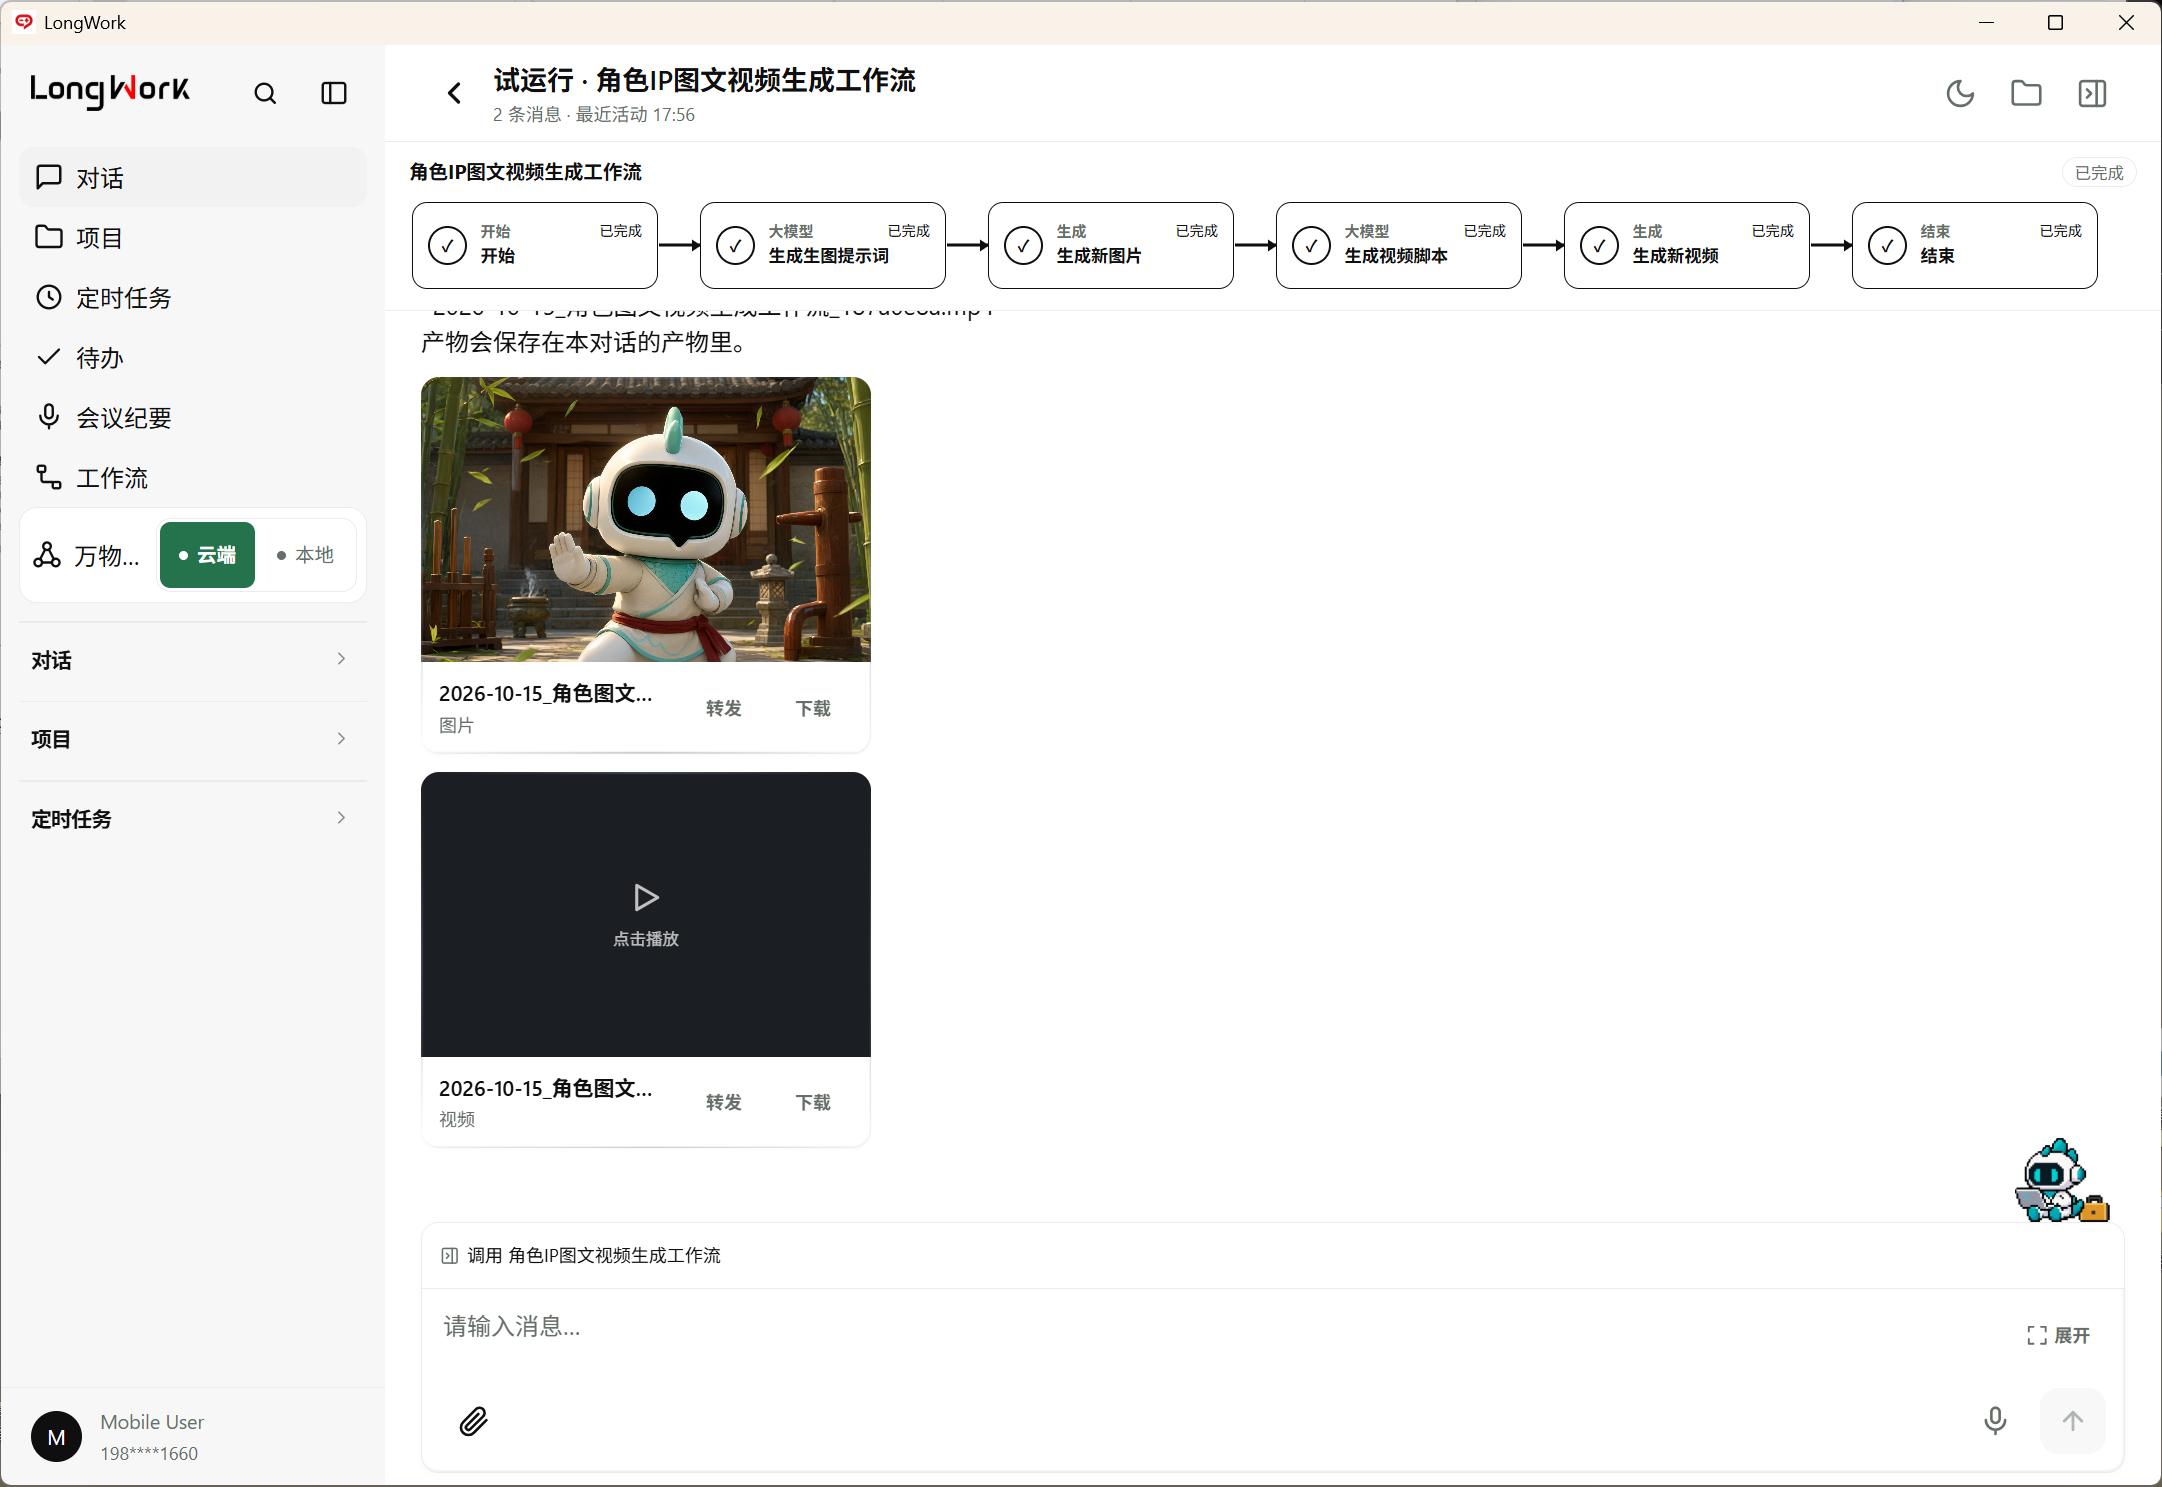Viewport: 2162px width, 1487px height.
Task: Open the generated robot image thumbnail
Action: pos(646,519)
